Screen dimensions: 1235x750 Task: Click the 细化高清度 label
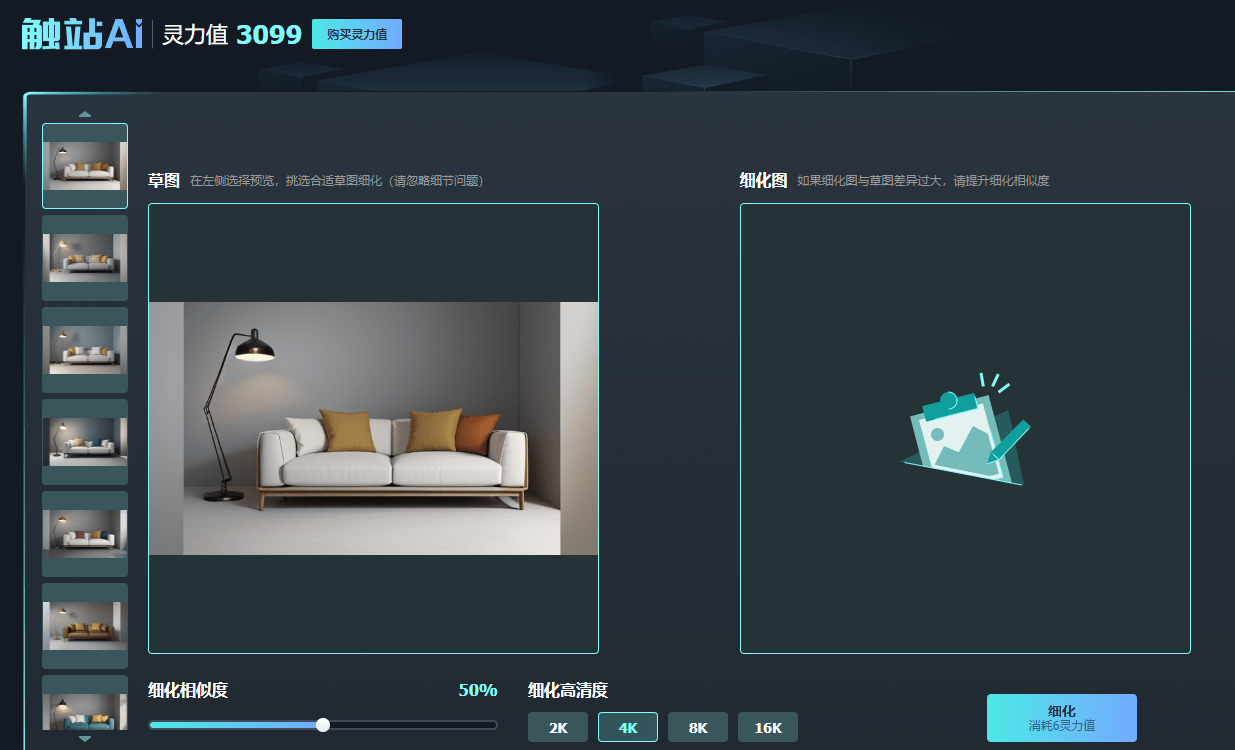click(568, 690)
